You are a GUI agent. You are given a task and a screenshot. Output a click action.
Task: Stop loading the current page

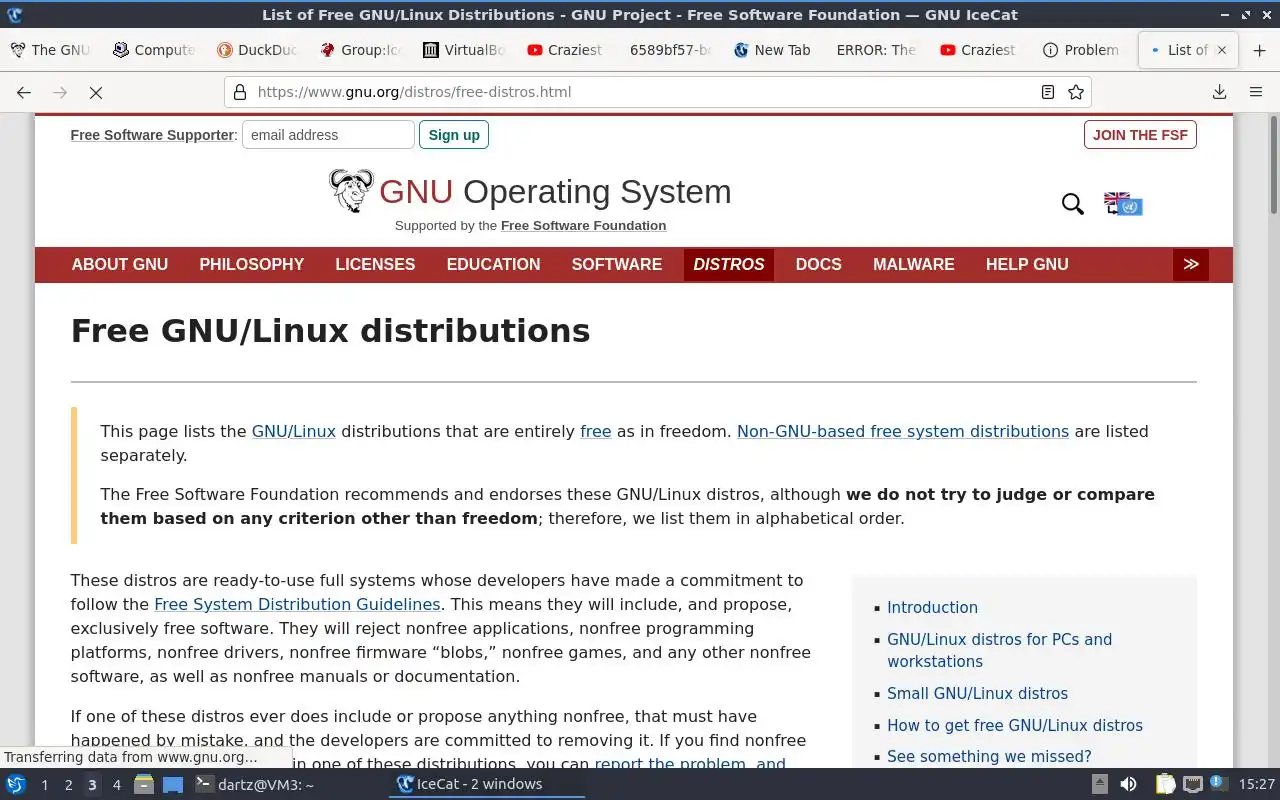coord(96,92)
